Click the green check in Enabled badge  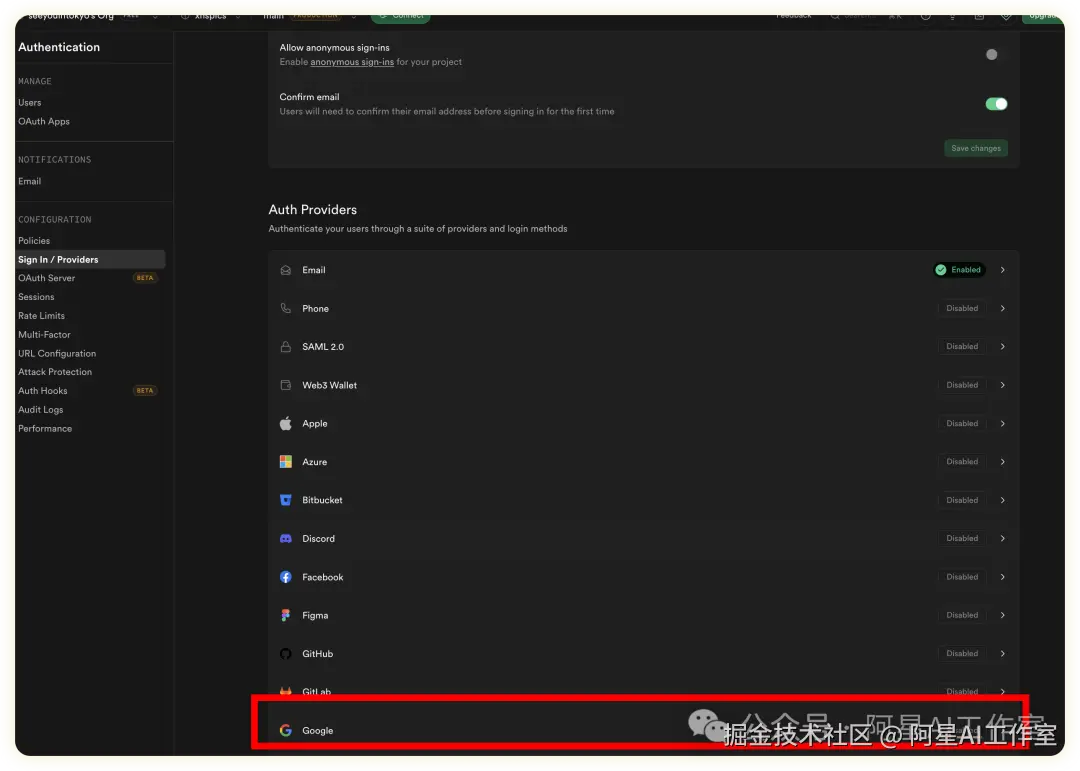(941, 270)
